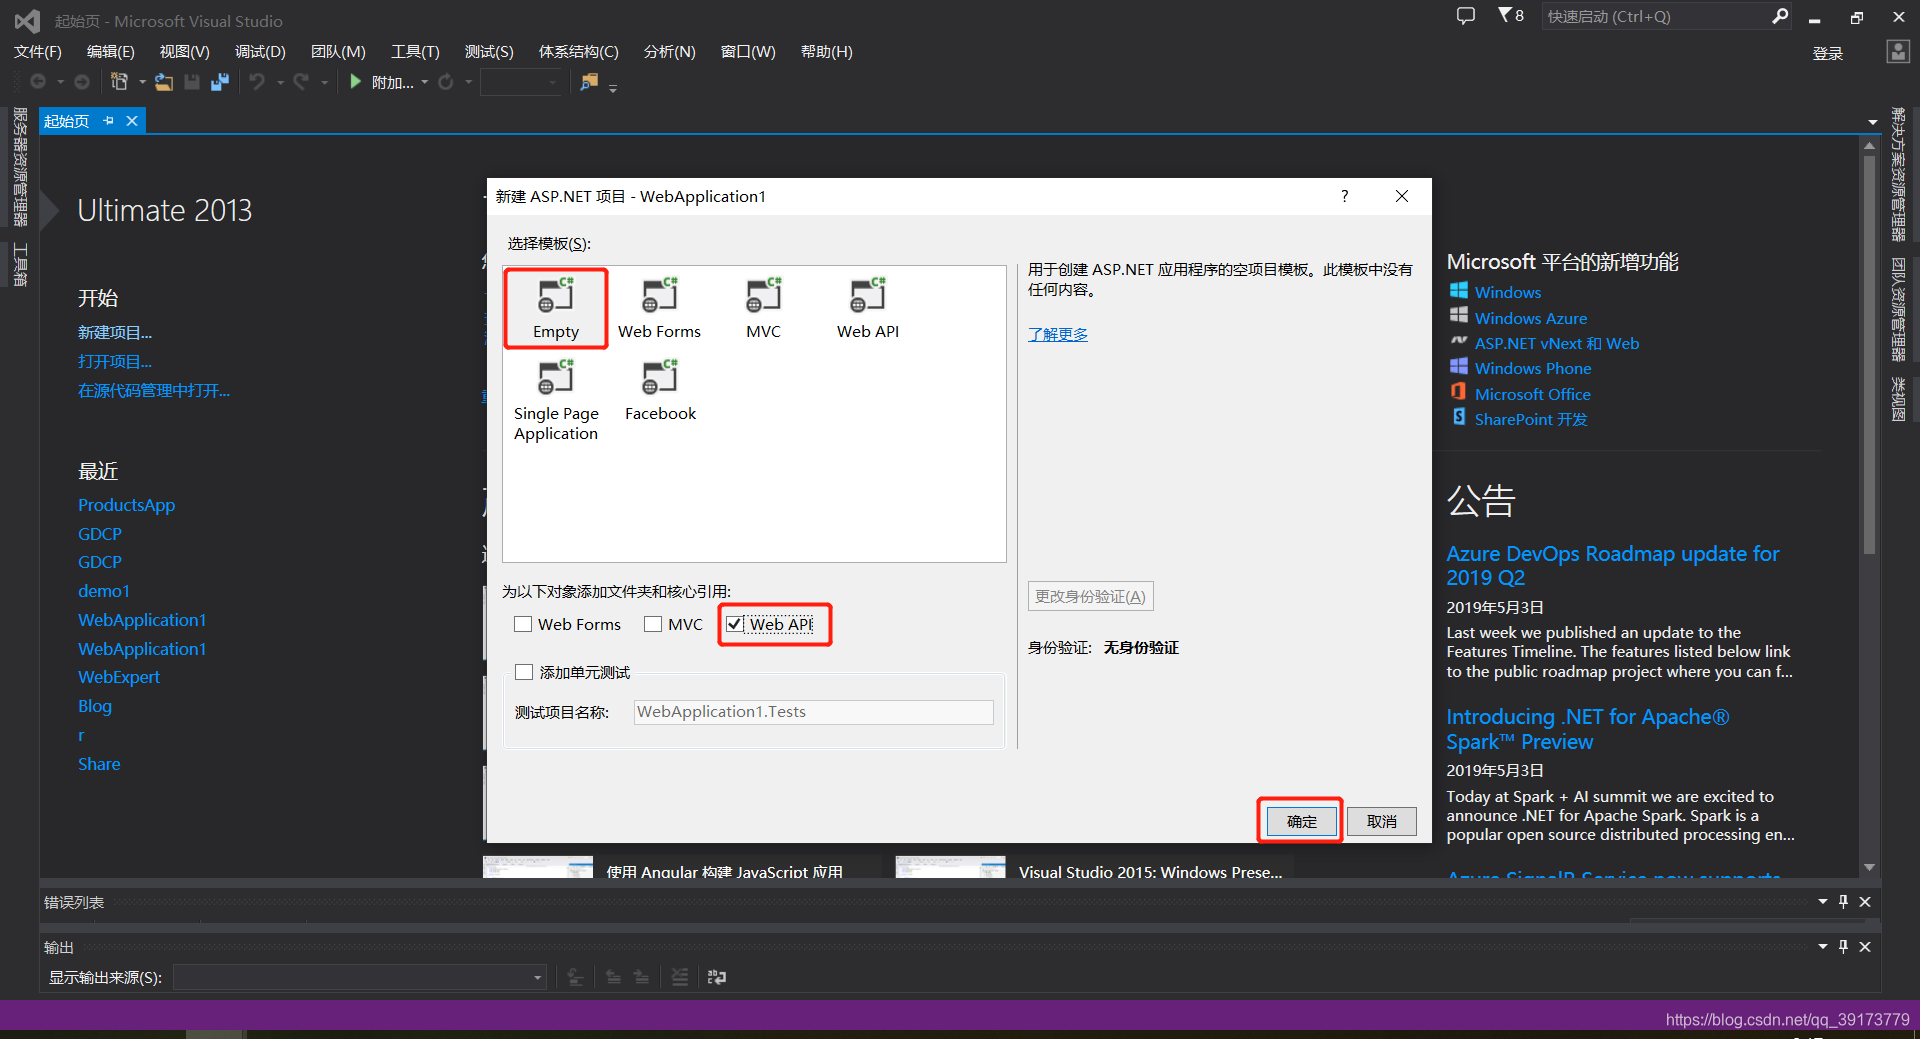Pin the 起始页 tab

click(108, 121)
